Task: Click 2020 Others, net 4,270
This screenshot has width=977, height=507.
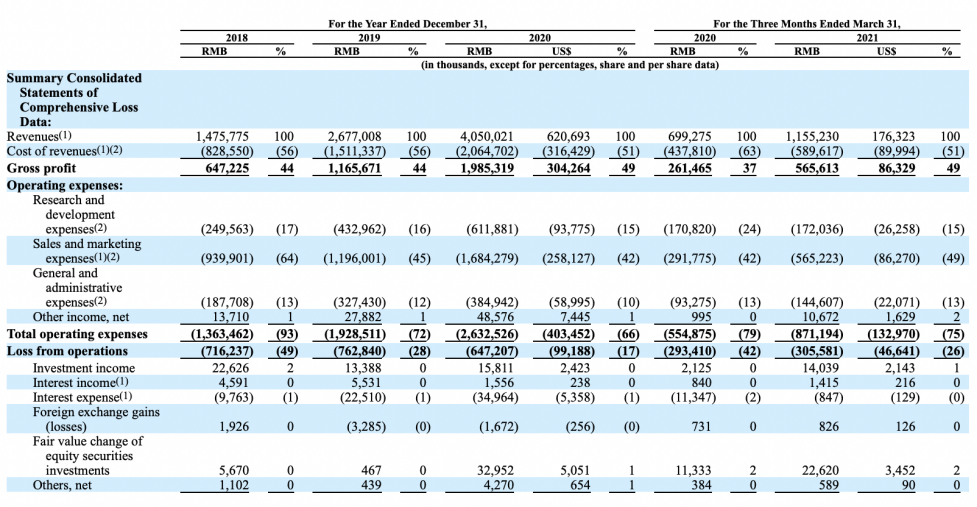Action: [x=498, y=486]
